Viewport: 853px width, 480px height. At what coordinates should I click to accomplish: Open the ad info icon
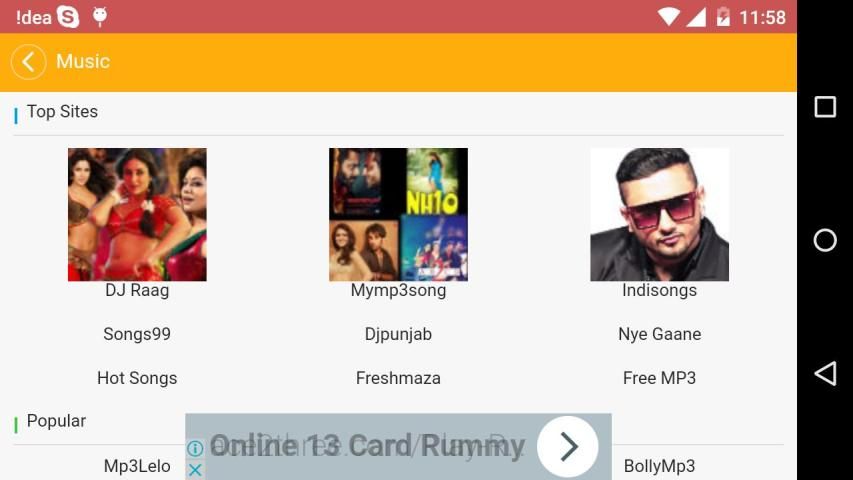coord(195,448)
